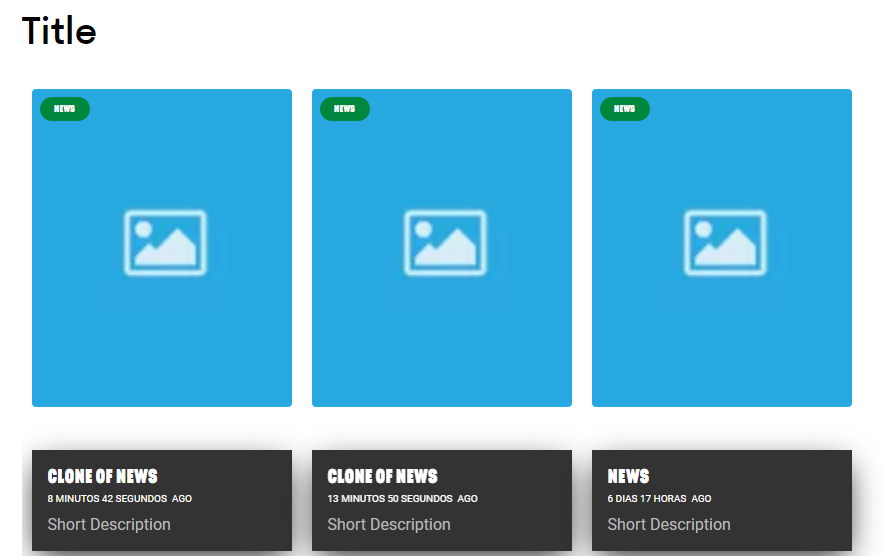Image resolution: width=883 pixels, height=556 pixels.
Task: Click the "6 DIAS 17 HORAS AGO" timestamp
Action: pos(659,499)
